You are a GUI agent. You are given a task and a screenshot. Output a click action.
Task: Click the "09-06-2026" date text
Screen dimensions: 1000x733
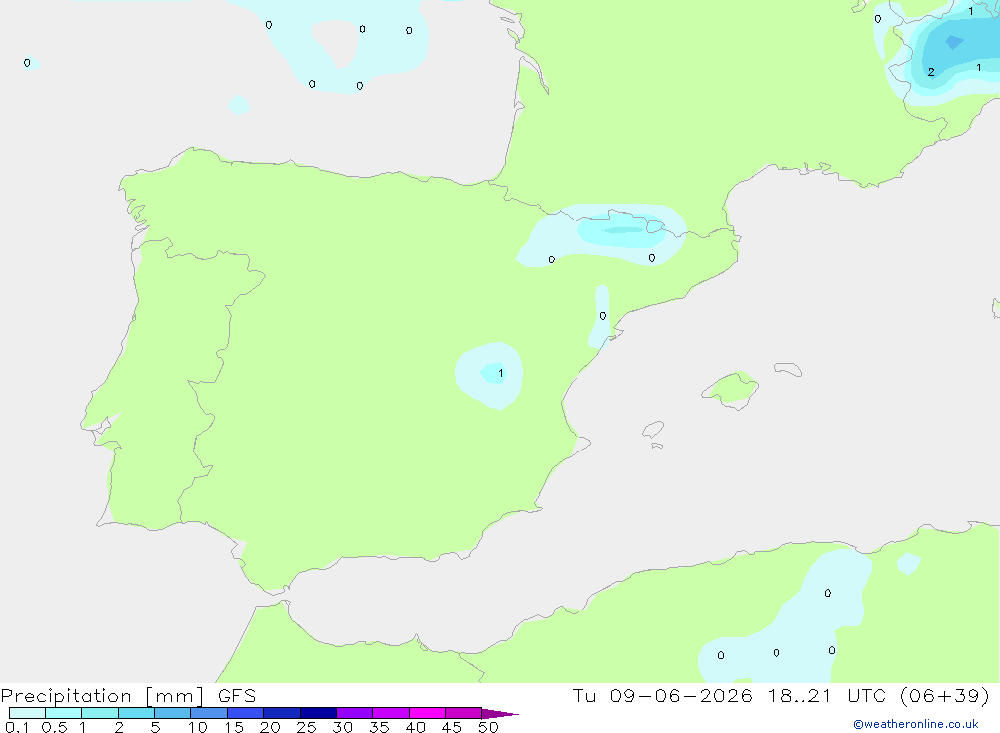pyautogui.click(x=680, y=695)
